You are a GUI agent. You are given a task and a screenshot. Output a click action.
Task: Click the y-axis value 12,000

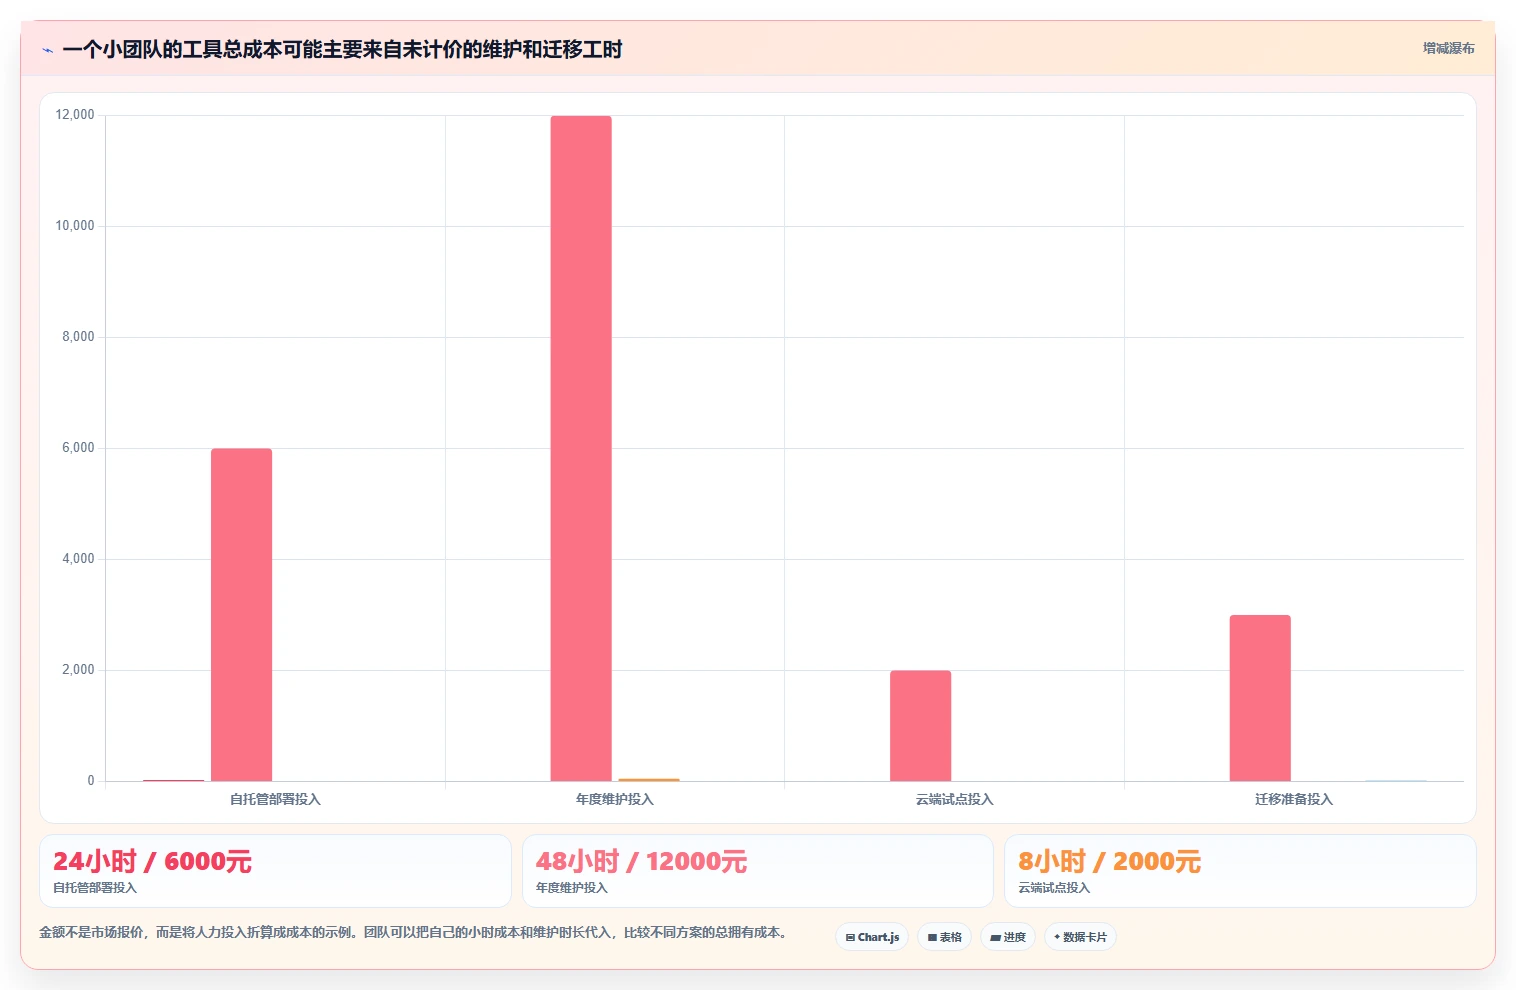75,115
